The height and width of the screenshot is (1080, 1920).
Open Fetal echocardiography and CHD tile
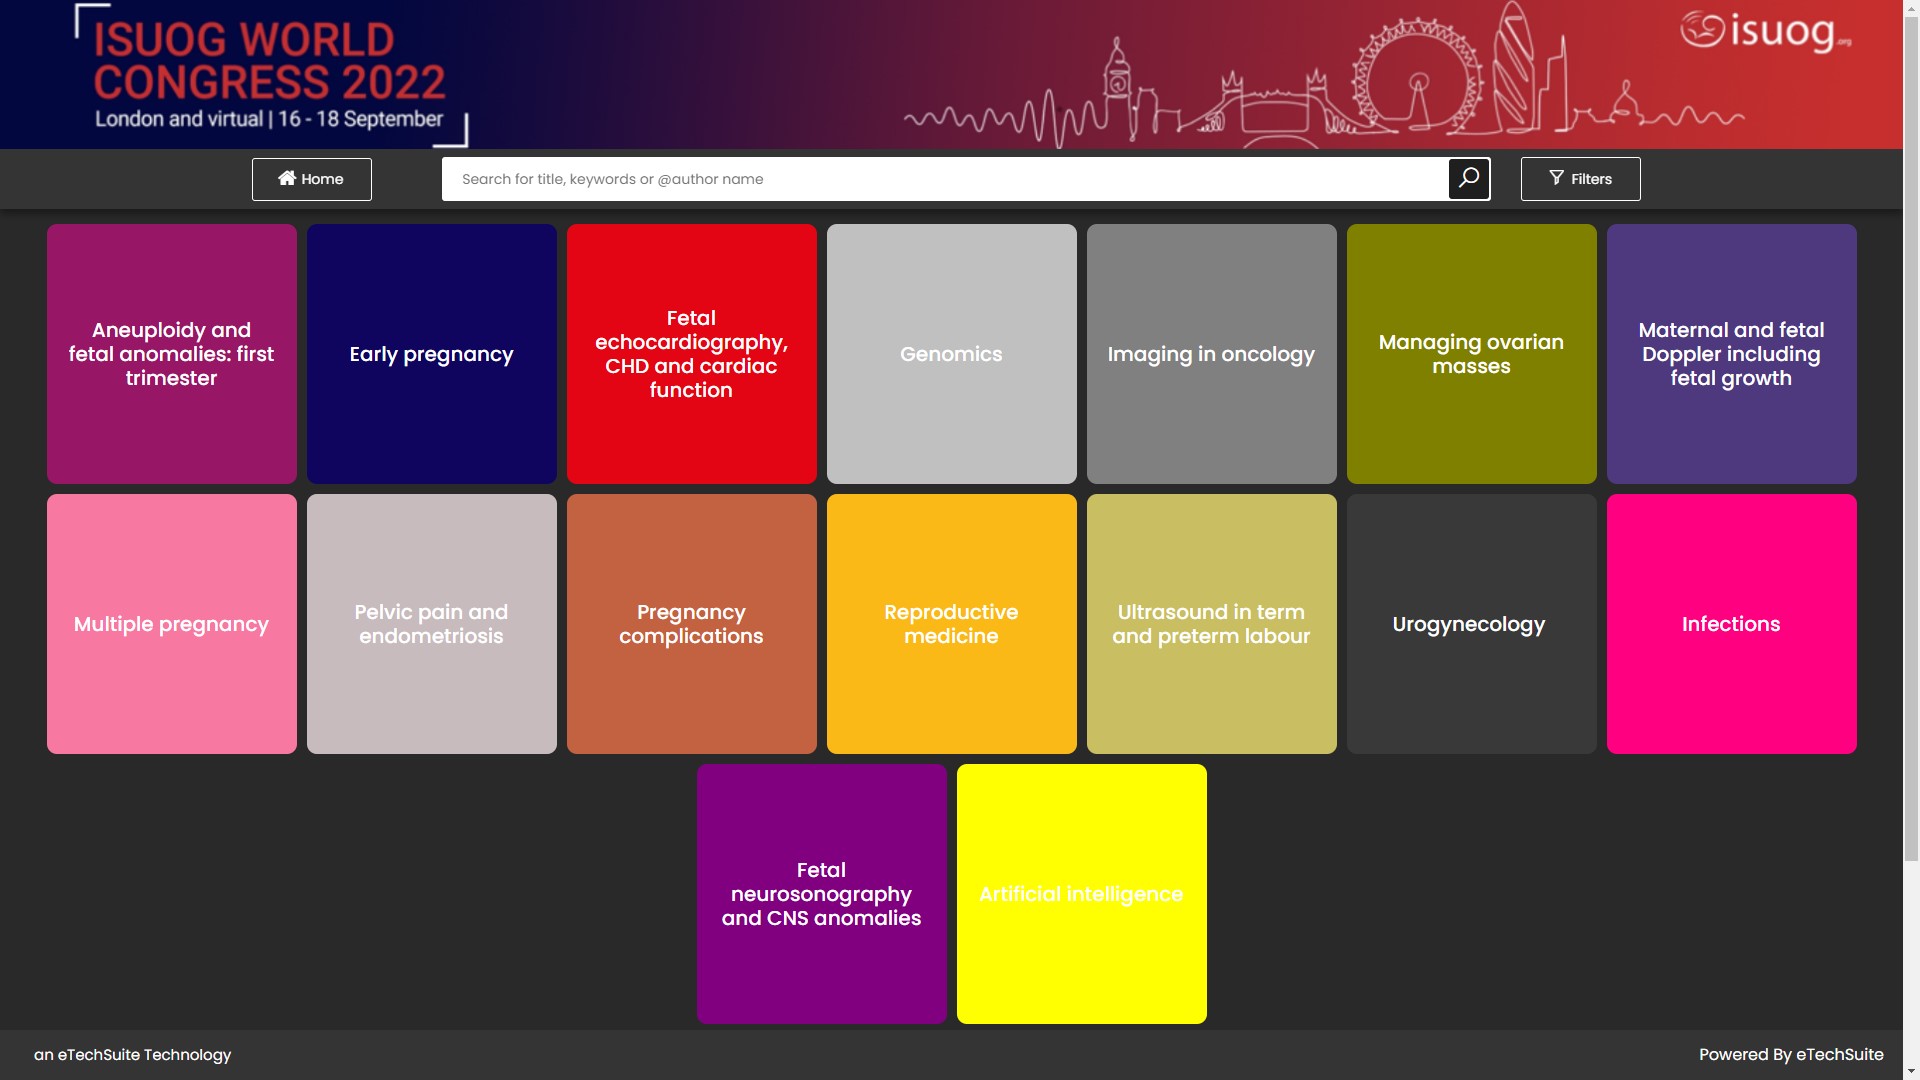point(692,354)
